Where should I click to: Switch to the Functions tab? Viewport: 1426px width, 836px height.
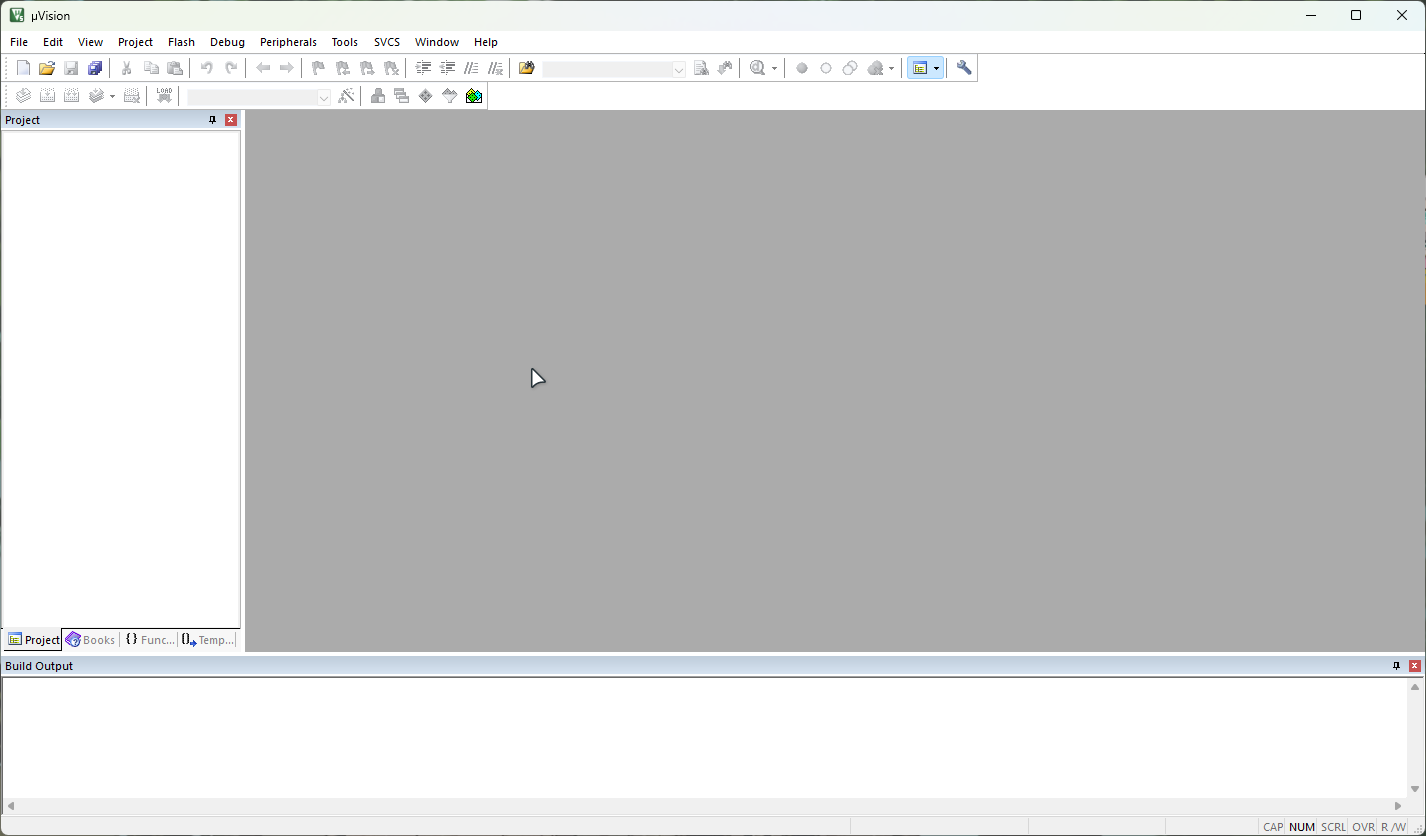pyautogui.click(x=150, y=640)
